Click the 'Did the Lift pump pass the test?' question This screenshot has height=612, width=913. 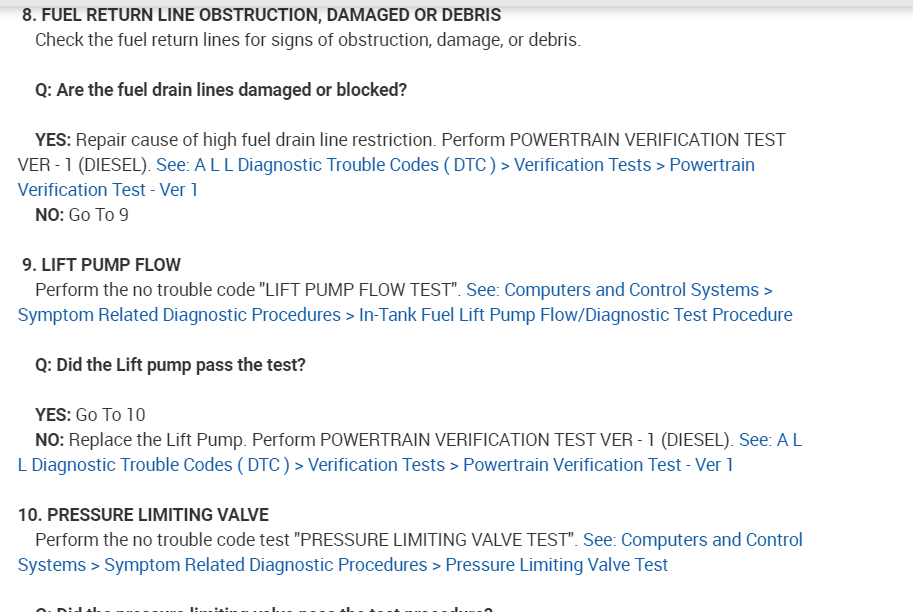pyautogui.click(x=170, y=365)
